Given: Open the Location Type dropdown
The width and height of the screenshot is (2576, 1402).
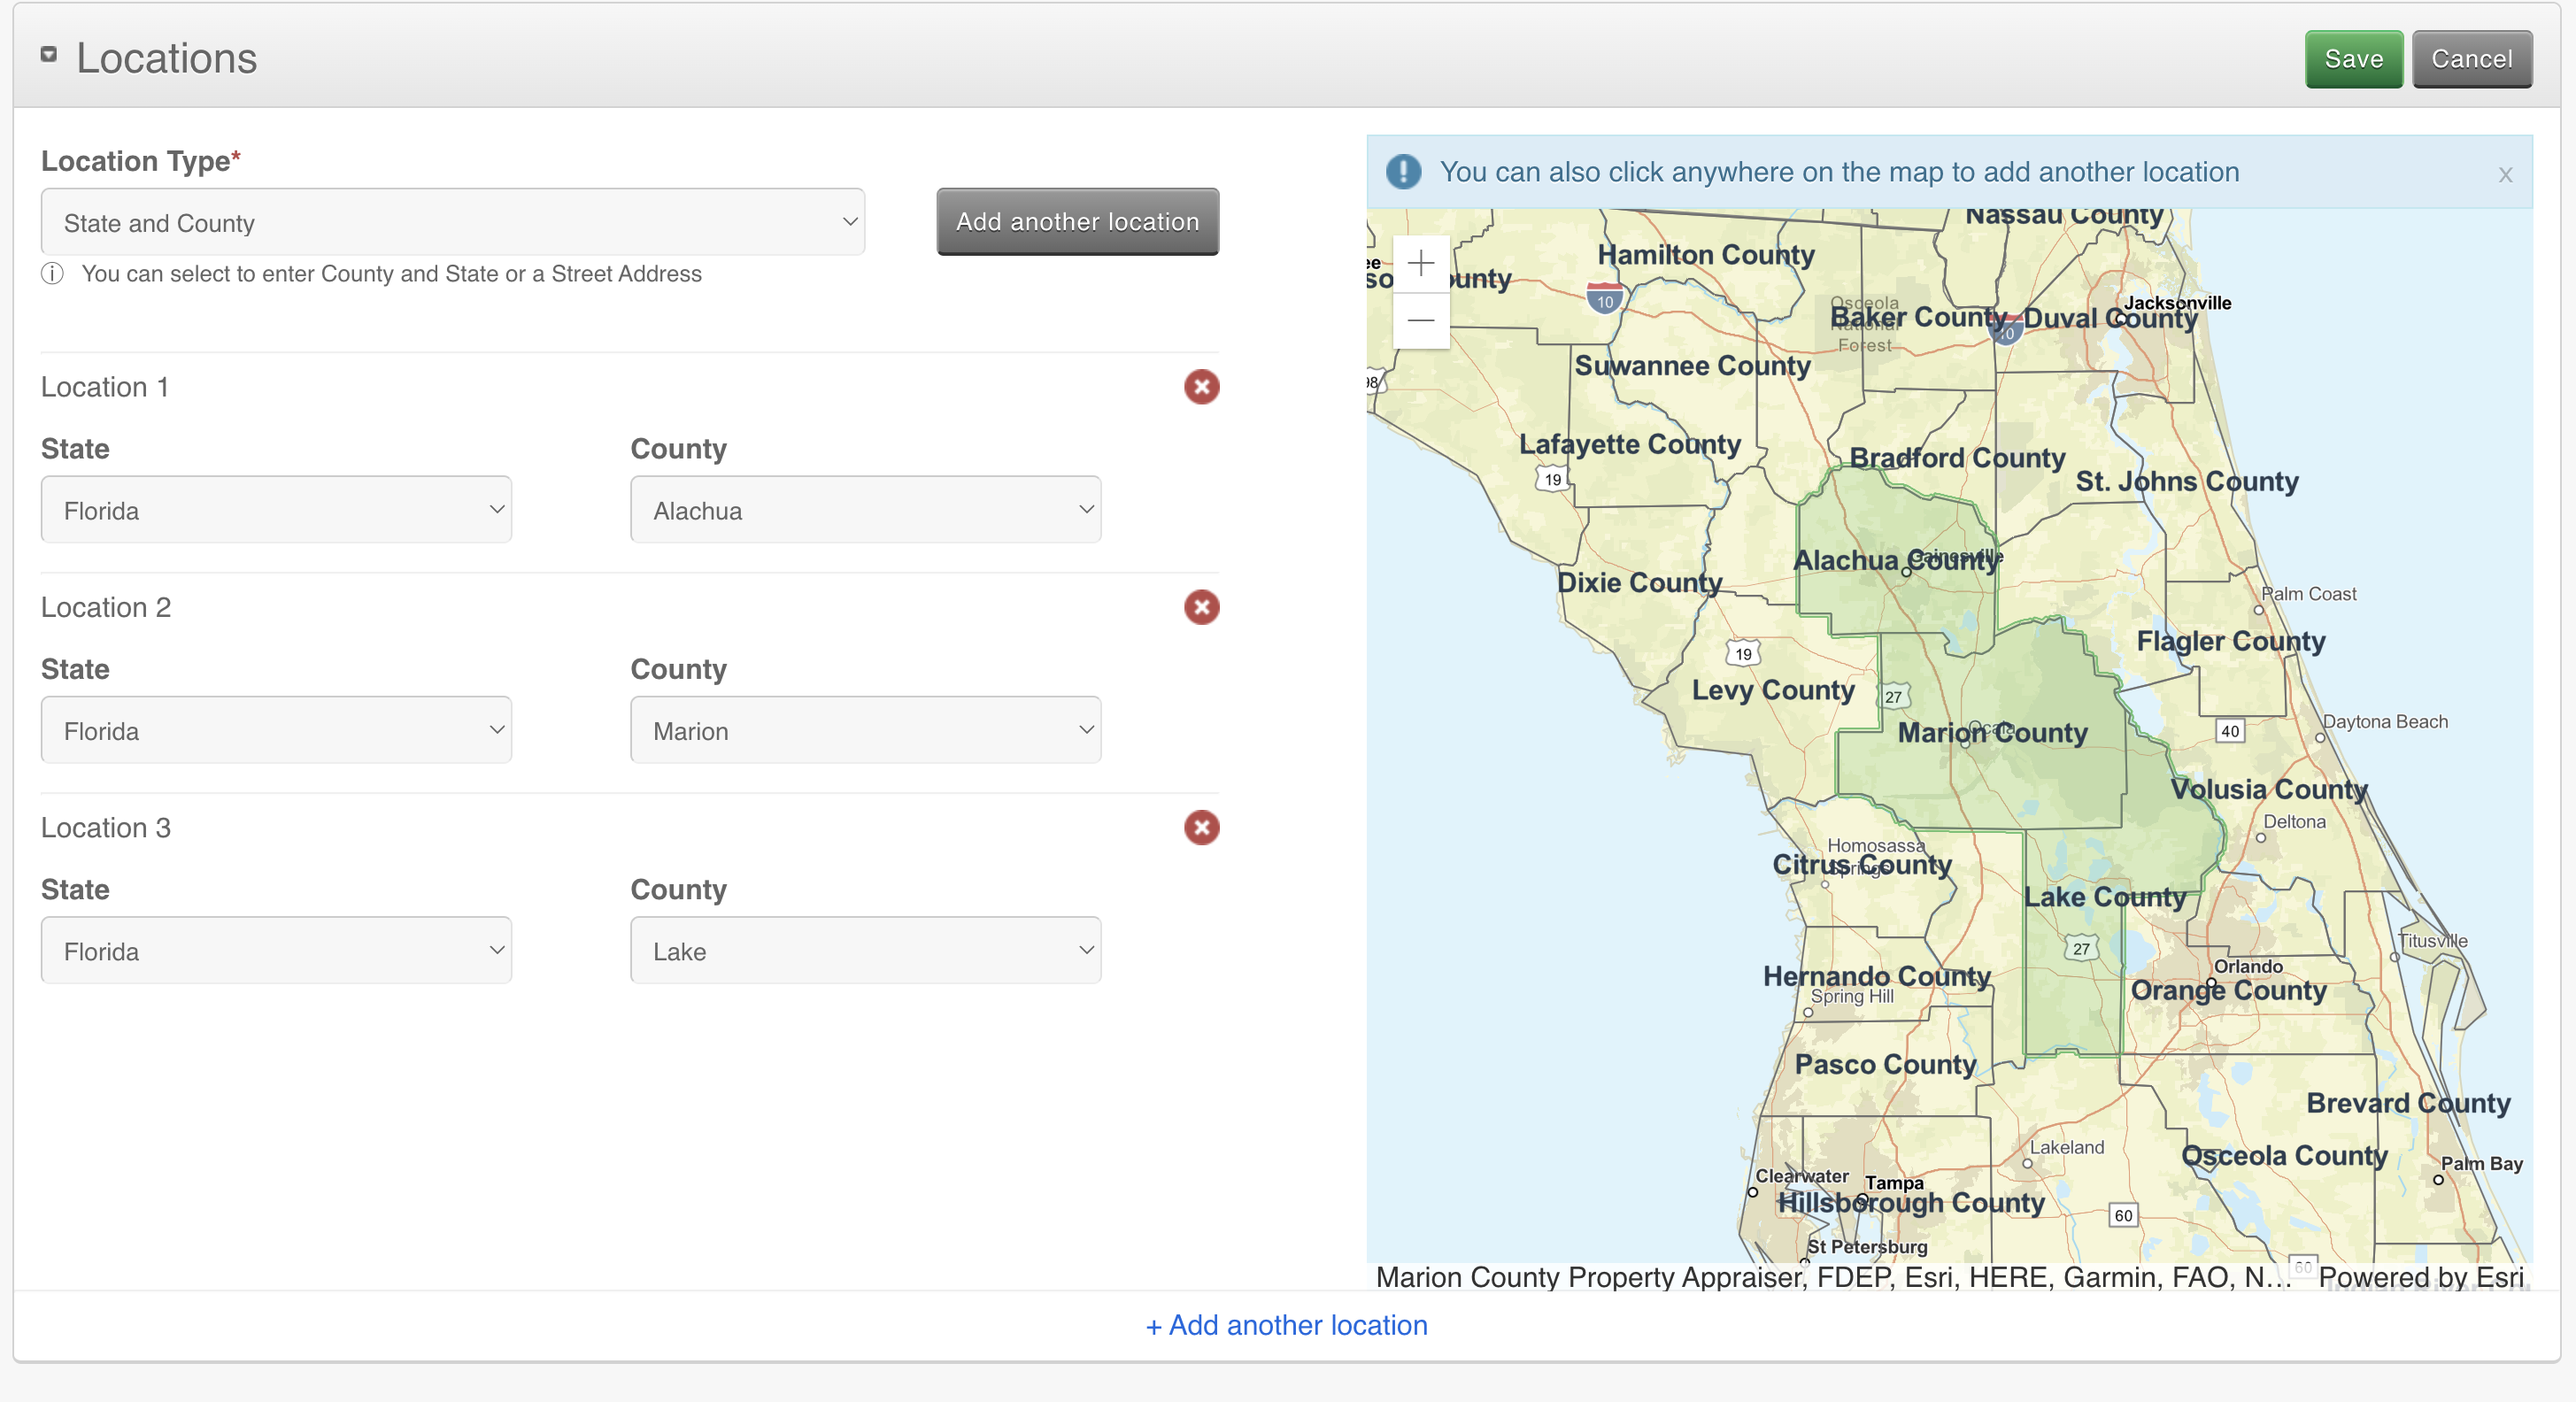Looking at the screenshot, I should click(x=452, y=222).
